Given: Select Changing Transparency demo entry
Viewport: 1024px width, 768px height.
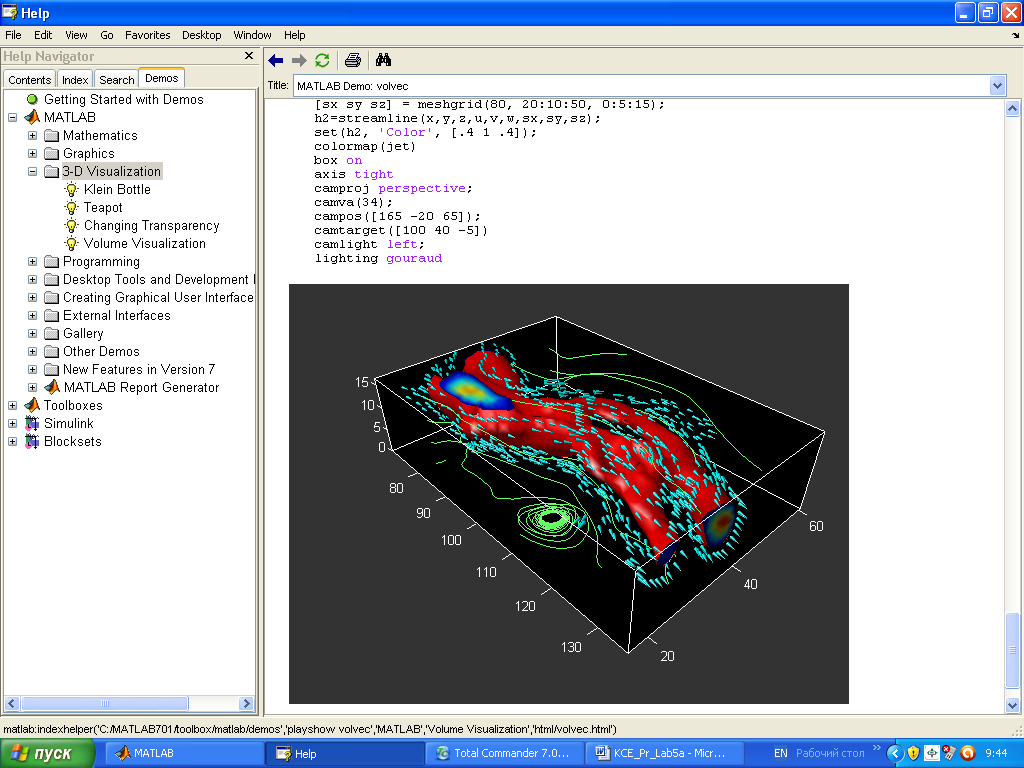Looking at the screenshot, I should pyautogui.click(x=152, y=225).
